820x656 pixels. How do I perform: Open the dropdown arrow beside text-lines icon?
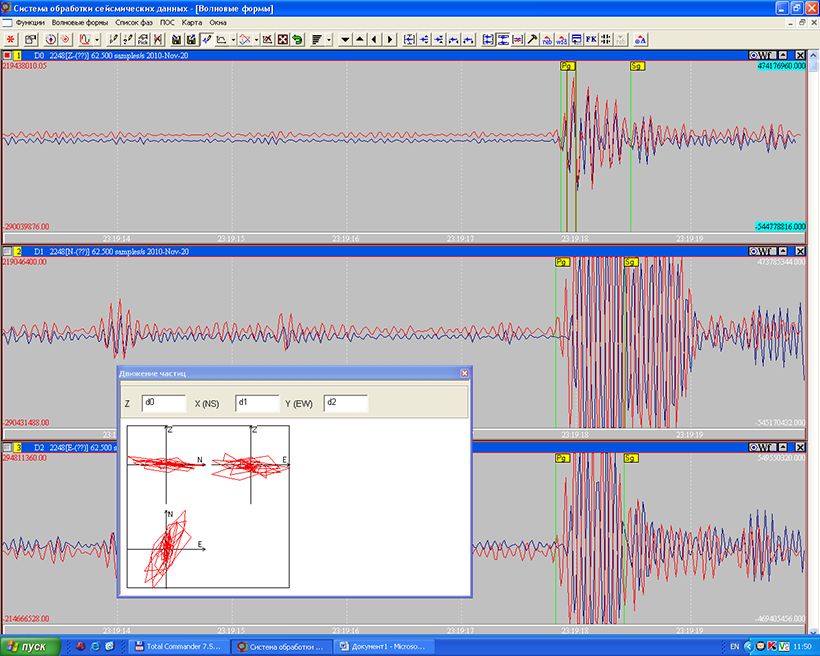click(329, 39)
